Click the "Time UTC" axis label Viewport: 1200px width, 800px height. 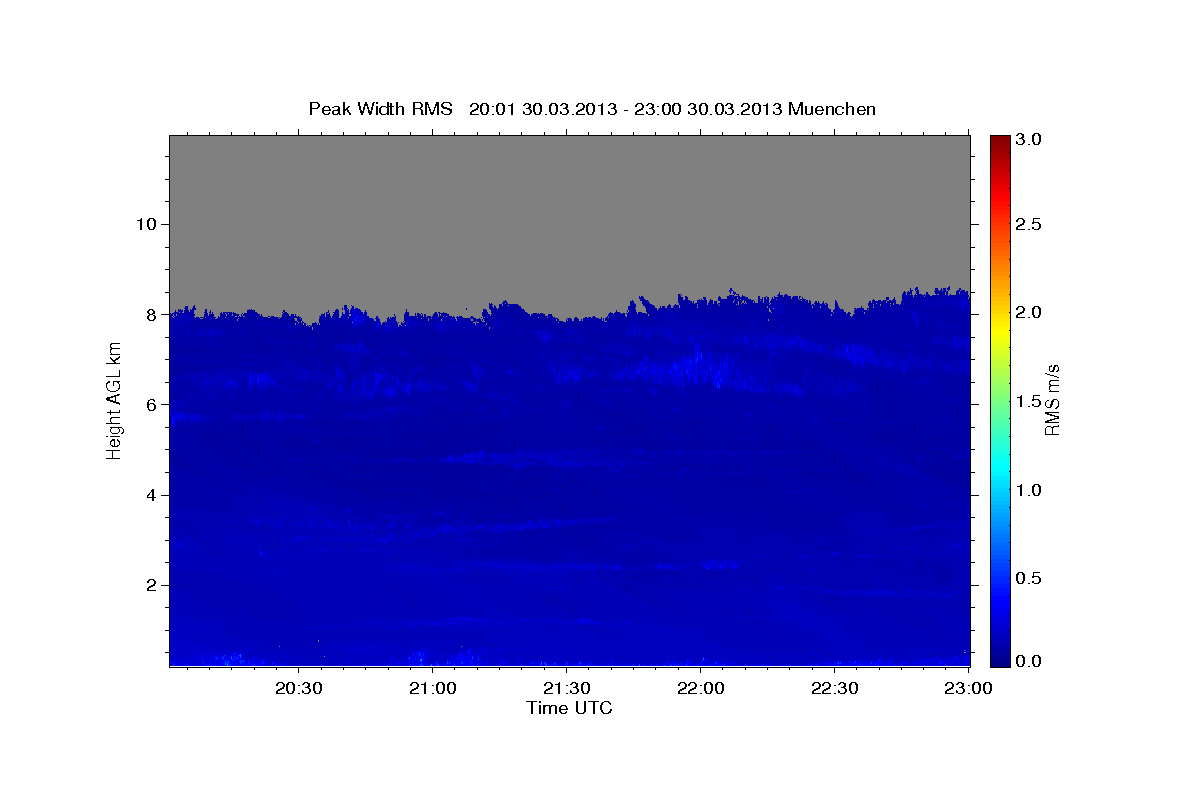click(569, 708)
